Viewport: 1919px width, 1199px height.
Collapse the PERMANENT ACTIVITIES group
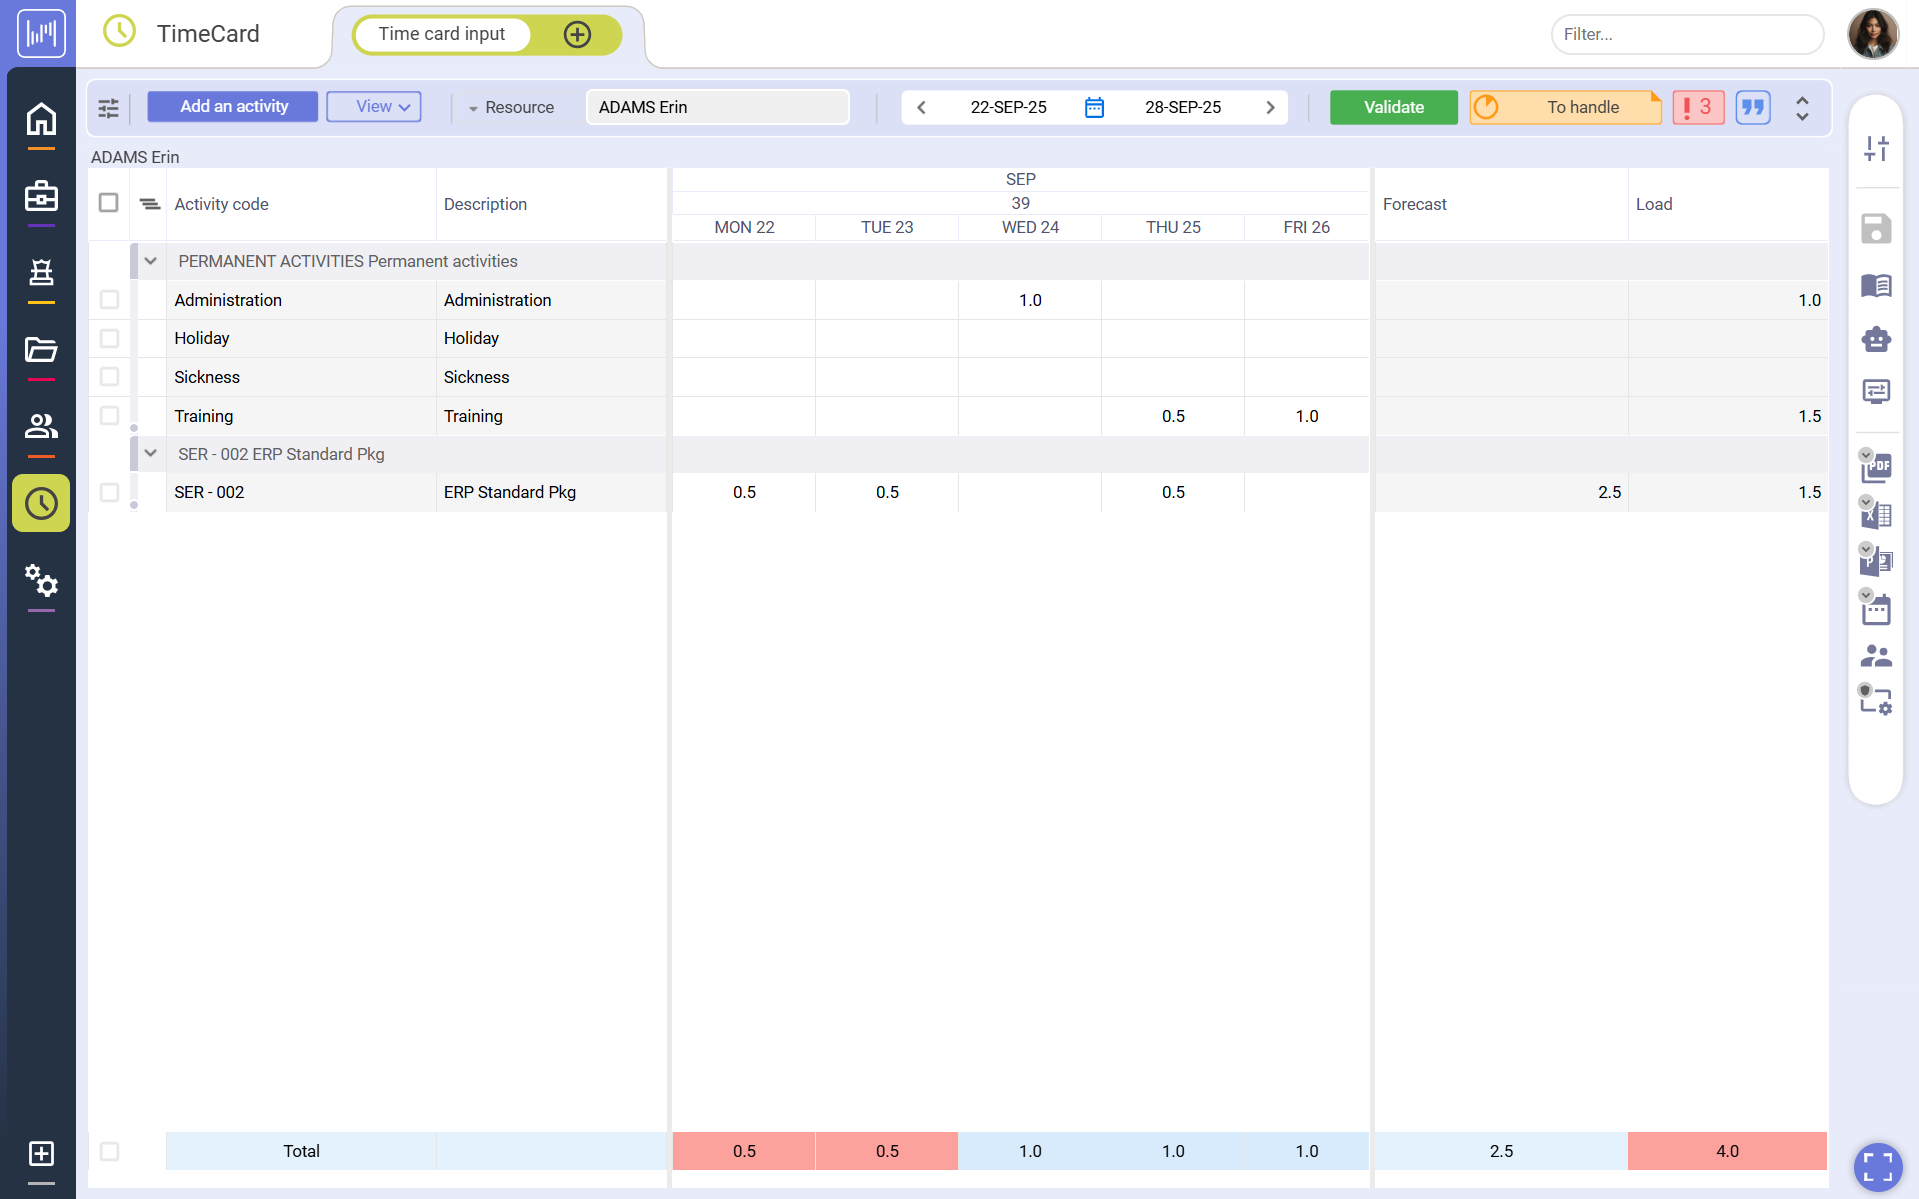click(149, 261)
